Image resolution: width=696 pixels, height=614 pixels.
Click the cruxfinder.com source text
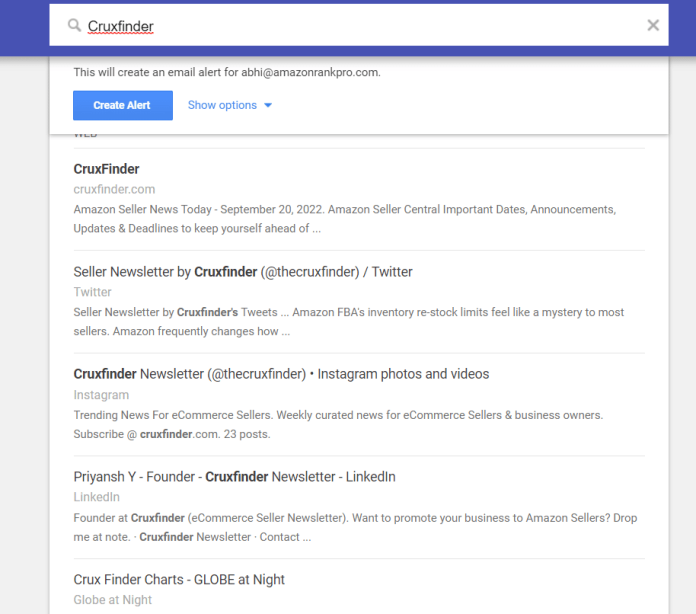point(114,189)
